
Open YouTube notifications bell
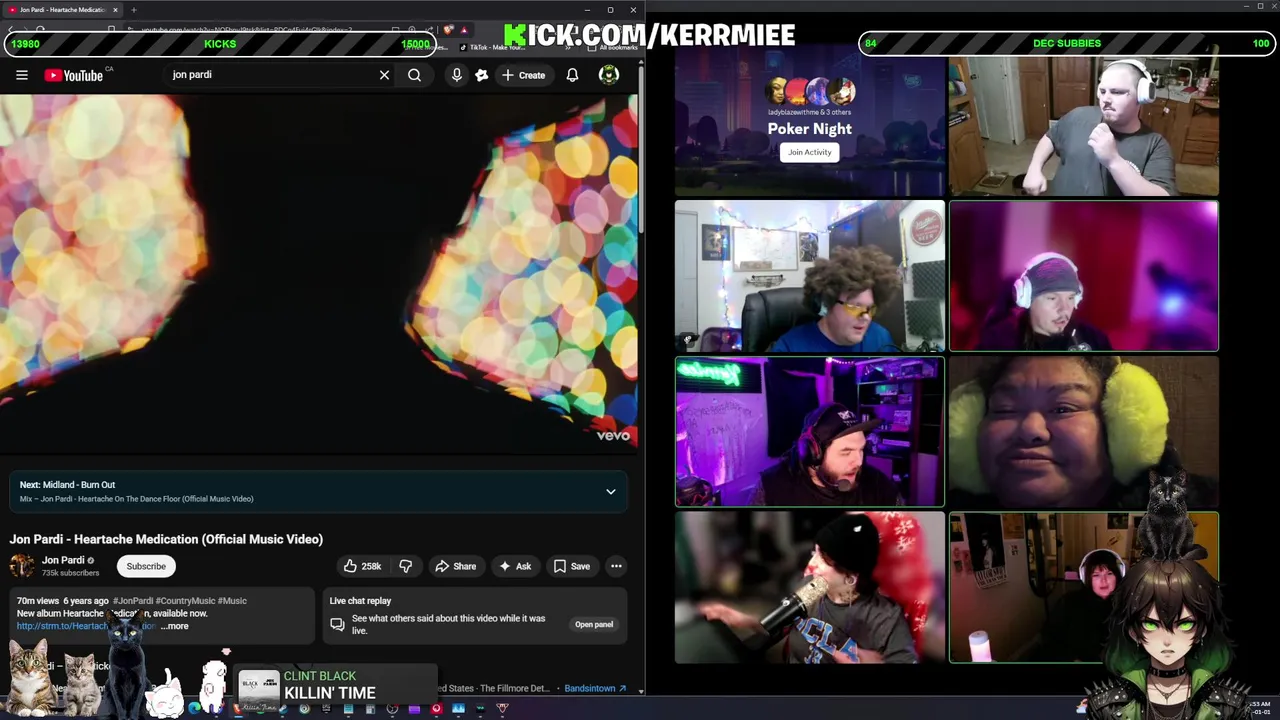tap(572, 75)
